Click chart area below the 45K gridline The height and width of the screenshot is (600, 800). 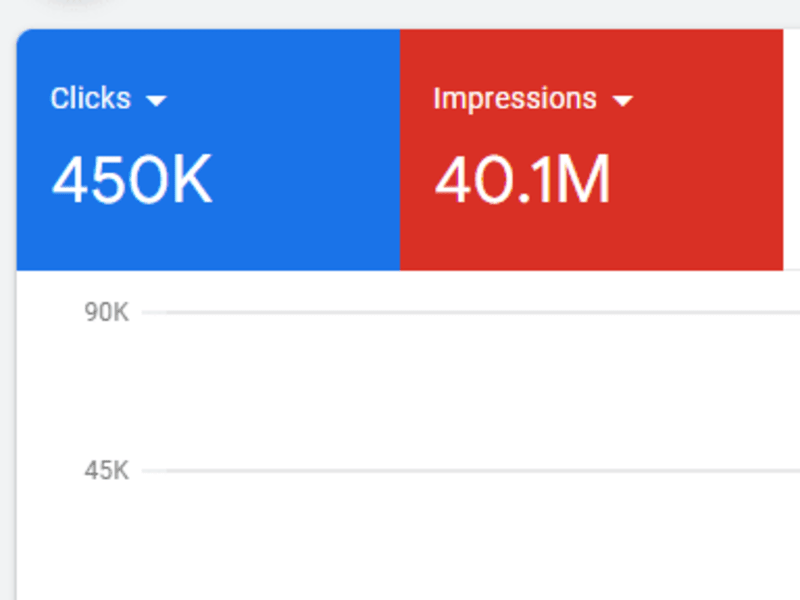pos(470,536)
